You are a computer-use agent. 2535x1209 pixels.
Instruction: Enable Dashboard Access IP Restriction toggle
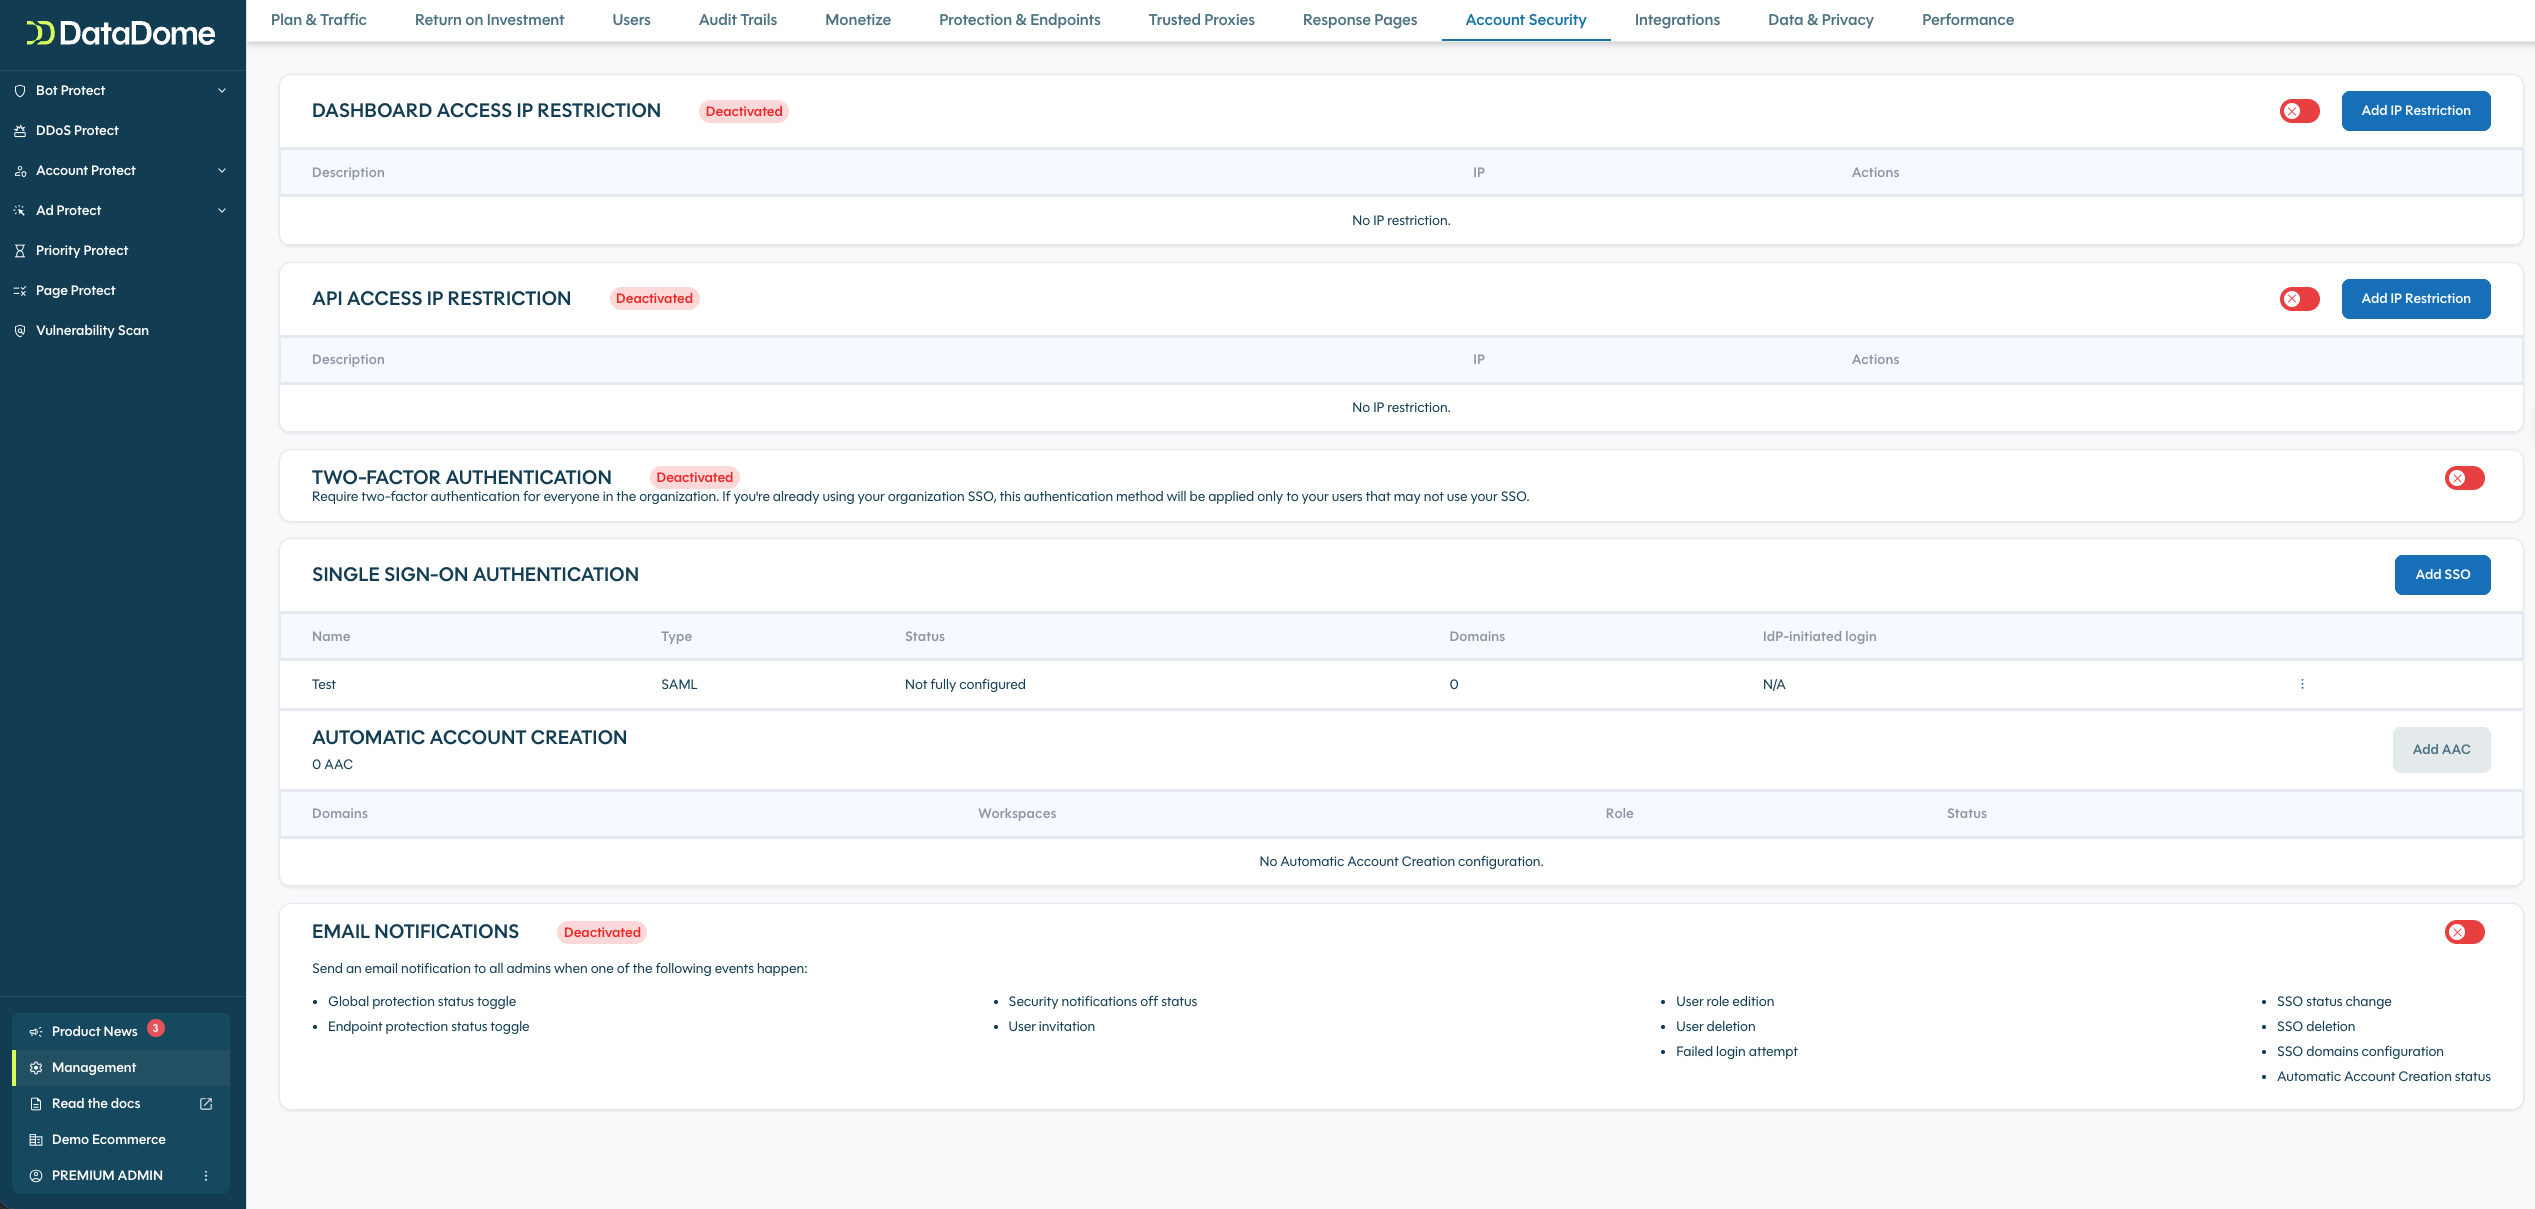point(2299,111)
